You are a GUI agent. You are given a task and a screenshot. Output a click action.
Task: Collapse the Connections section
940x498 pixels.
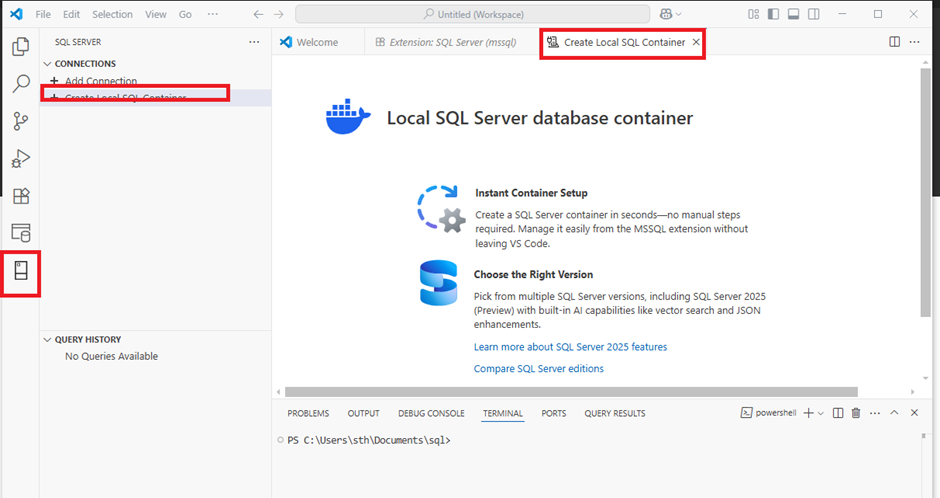coord(48,64)
